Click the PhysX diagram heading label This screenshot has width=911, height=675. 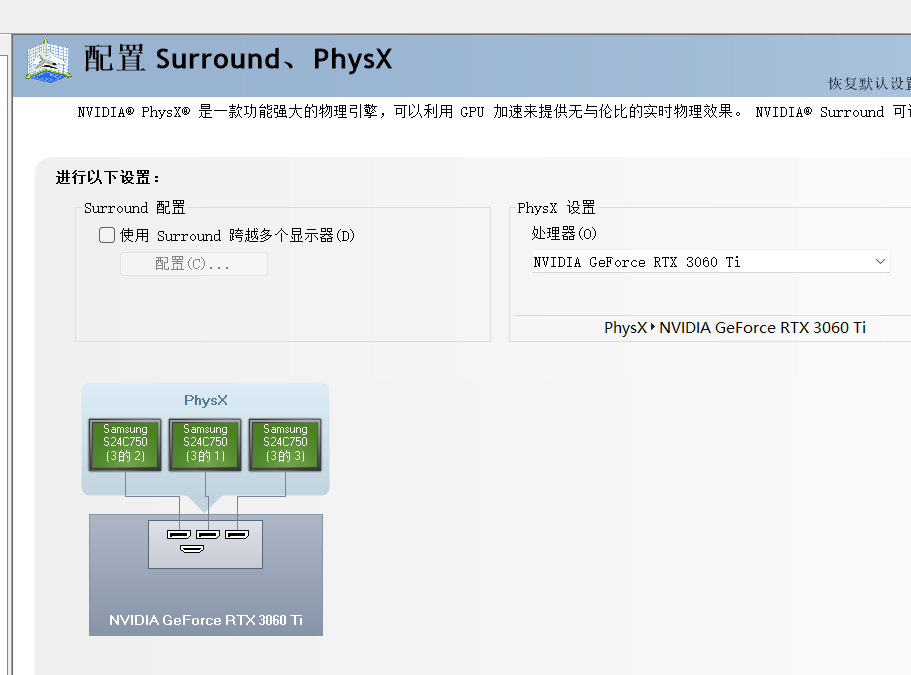tap(206, 400)
